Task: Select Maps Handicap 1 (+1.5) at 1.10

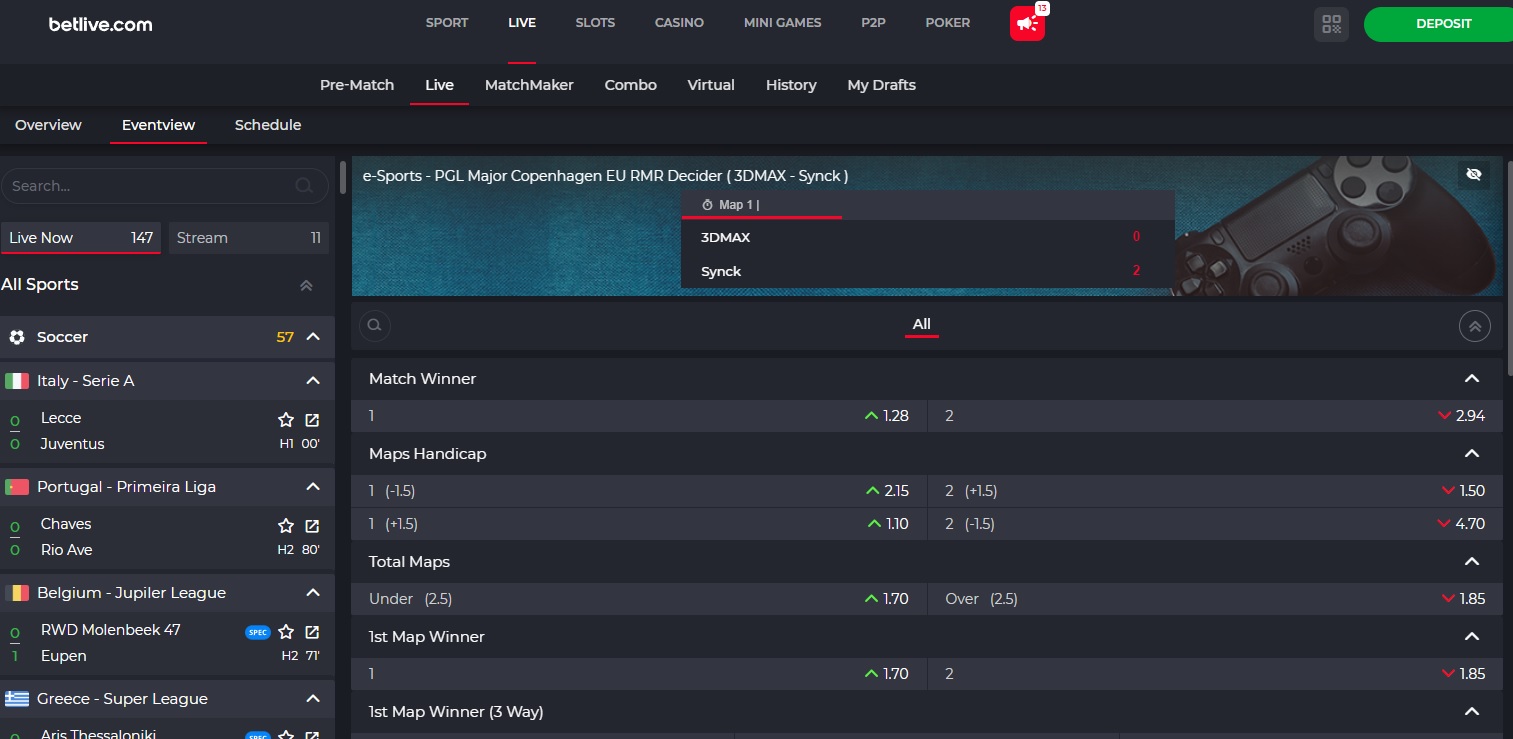Action: point(639,524)
